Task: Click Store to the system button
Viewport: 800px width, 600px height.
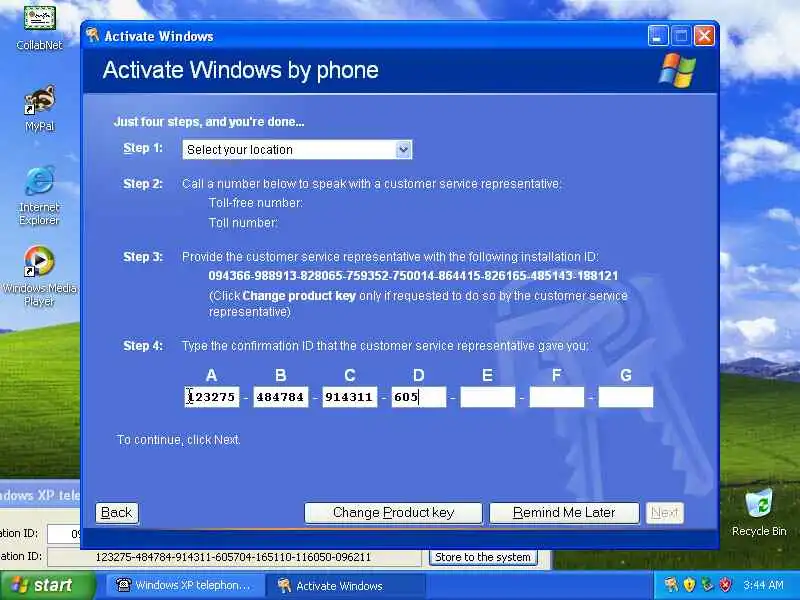Action: point(483,557)
